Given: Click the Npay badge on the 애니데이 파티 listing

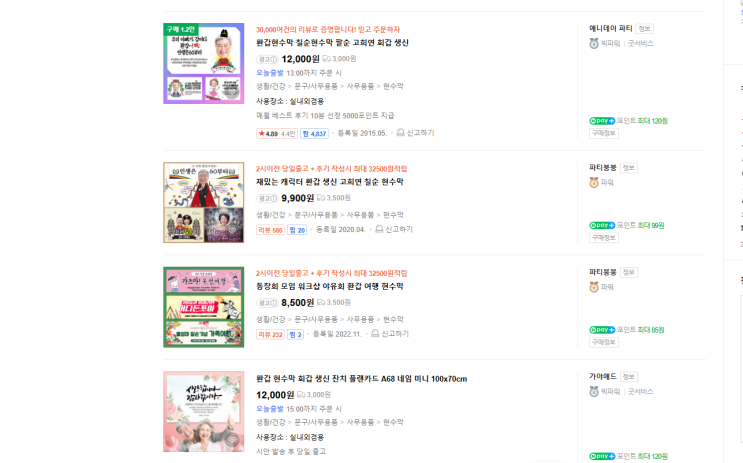Looking at the screenshot, I should (602, 121).
